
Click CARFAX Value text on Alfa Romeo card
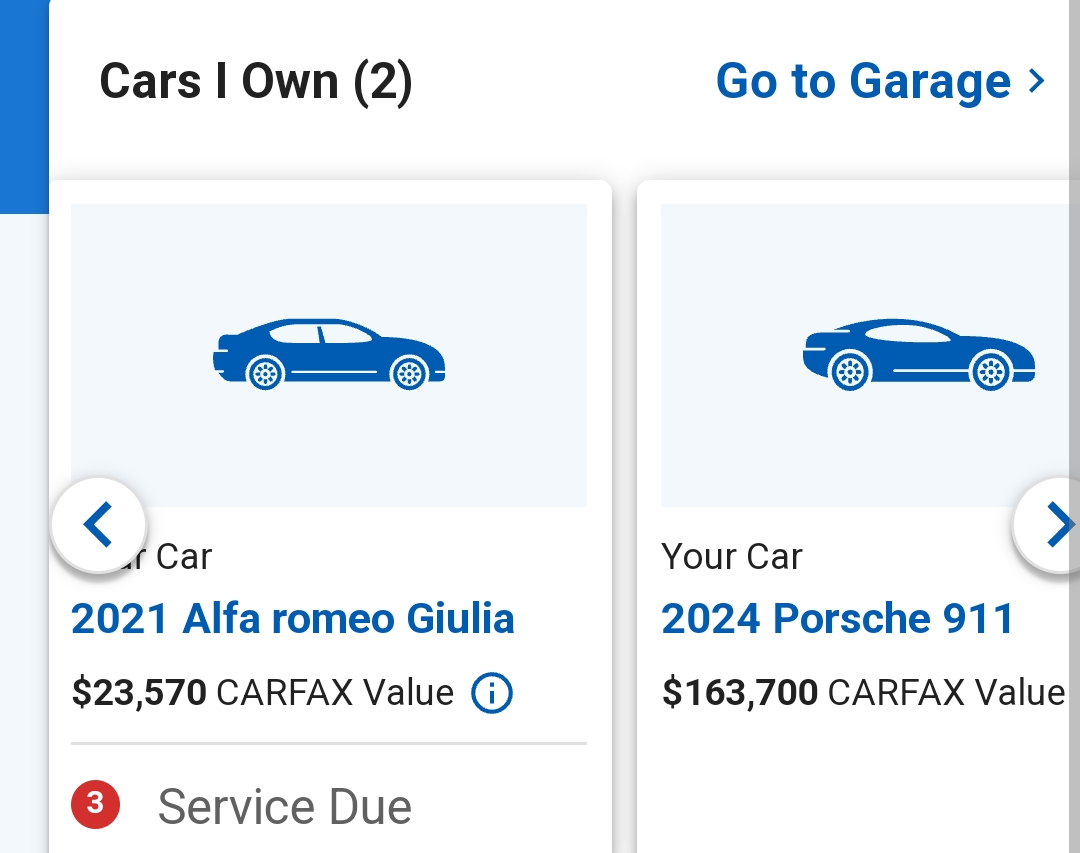335,692
